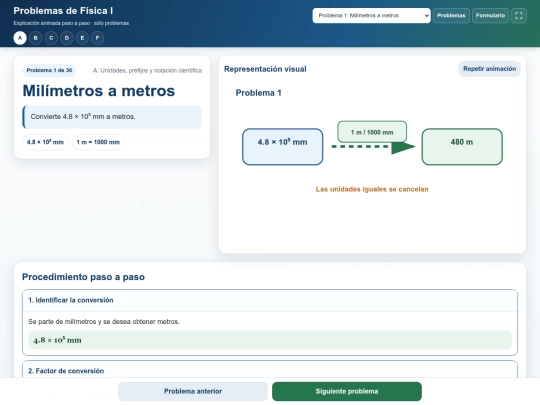This screenshot has height=405, width=540.
Task: Switch to section C circle
Action: coord(51,38)
